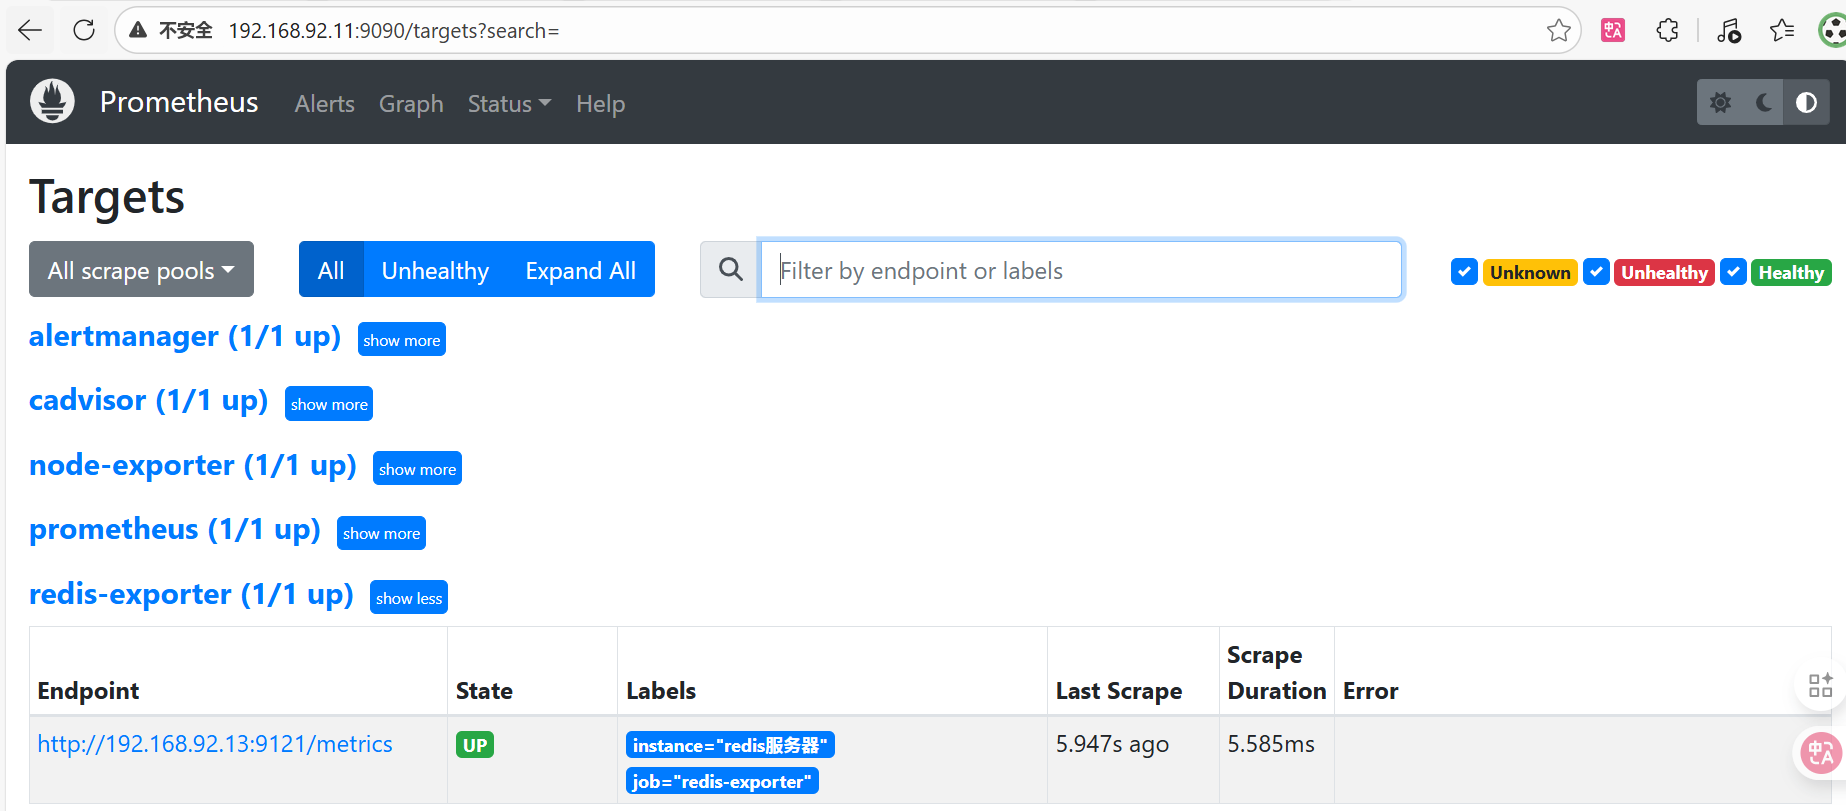Click the not-secure warning triangle icon

pos(139,31)
